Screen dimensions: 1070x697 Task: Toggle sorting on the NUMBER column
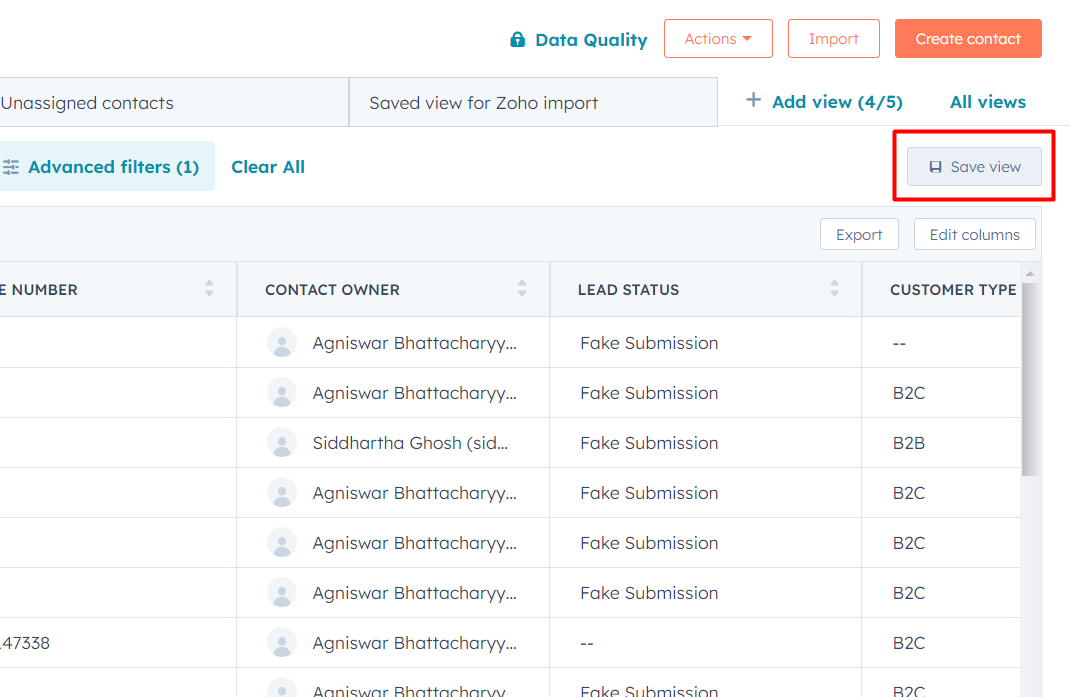click(x=209, y=289)
